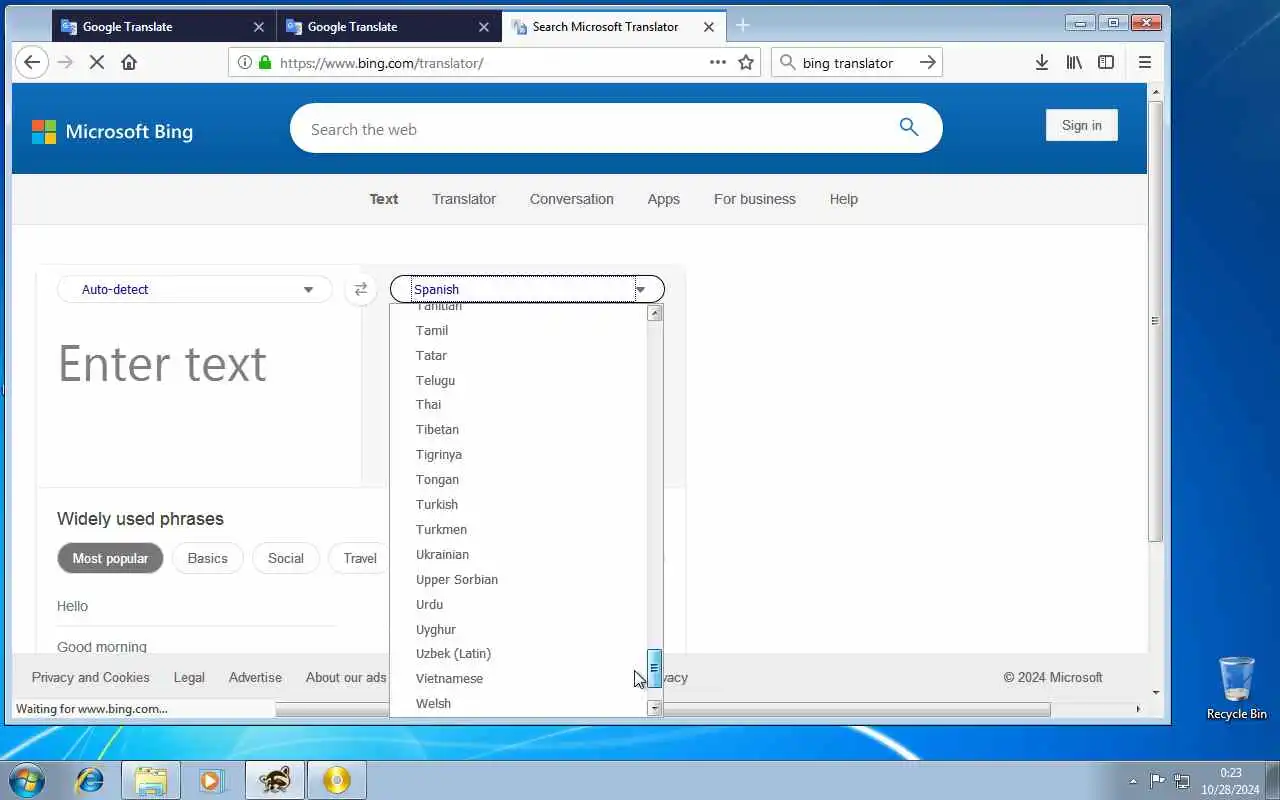
Task: Click the language list scrollbar thumb
Action: point(655,668)
